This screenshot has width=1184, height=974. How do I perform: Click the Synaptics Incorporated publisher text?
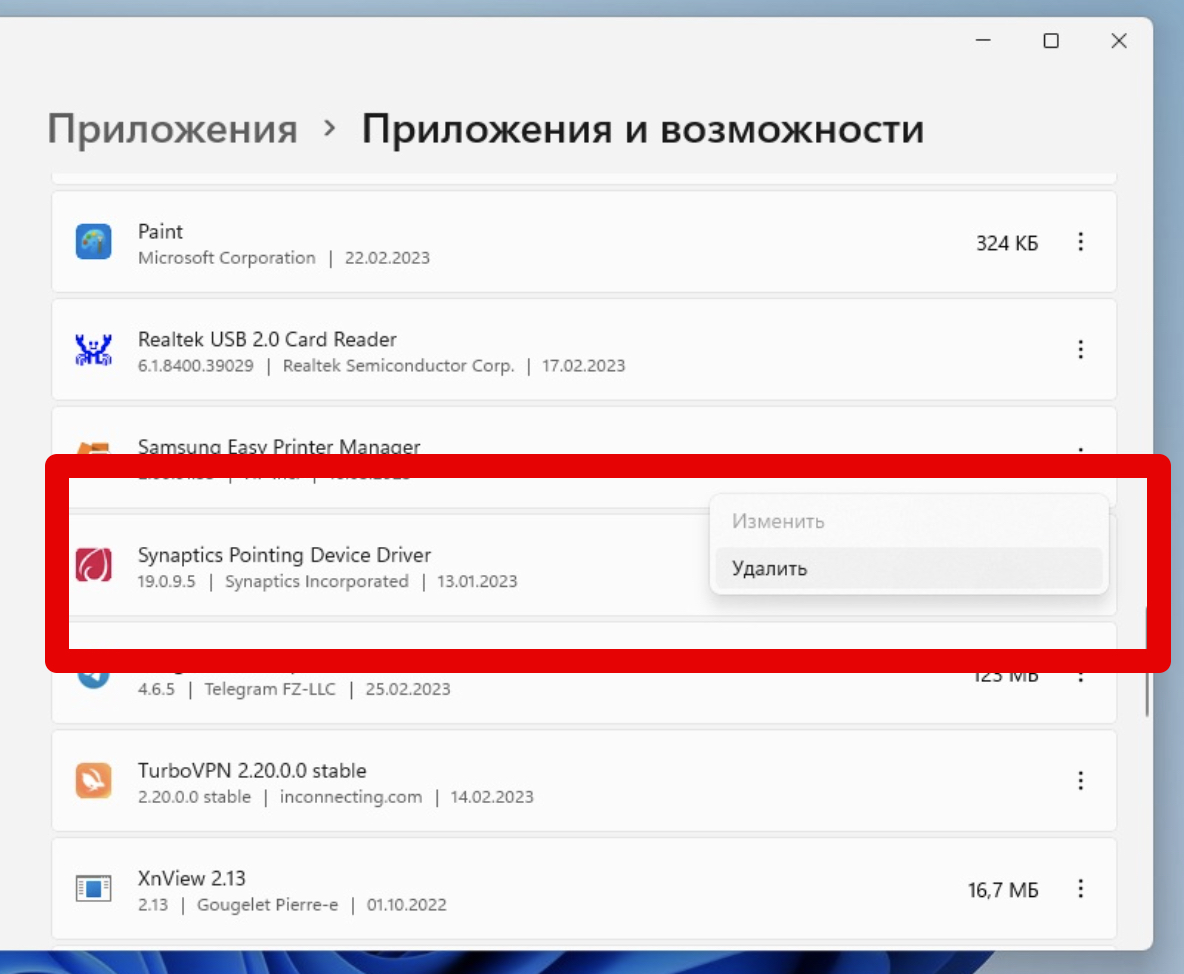(x=316, y=581)
